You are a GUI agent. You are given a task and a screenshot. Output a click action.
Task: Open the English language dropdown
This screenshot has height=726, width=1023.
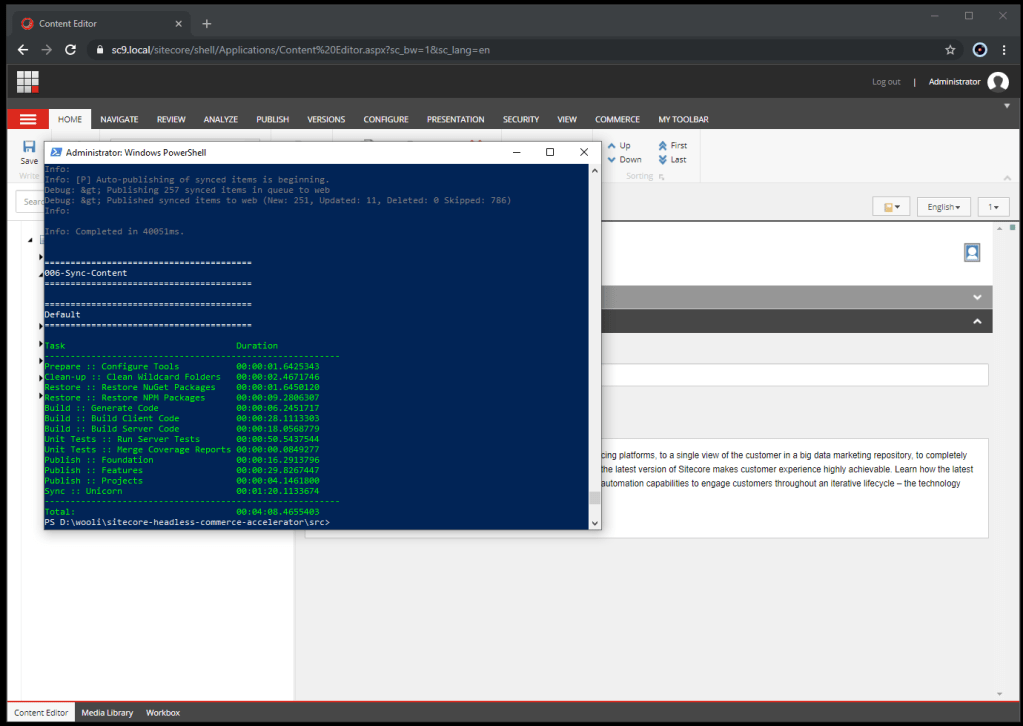(x=944, y=207)
